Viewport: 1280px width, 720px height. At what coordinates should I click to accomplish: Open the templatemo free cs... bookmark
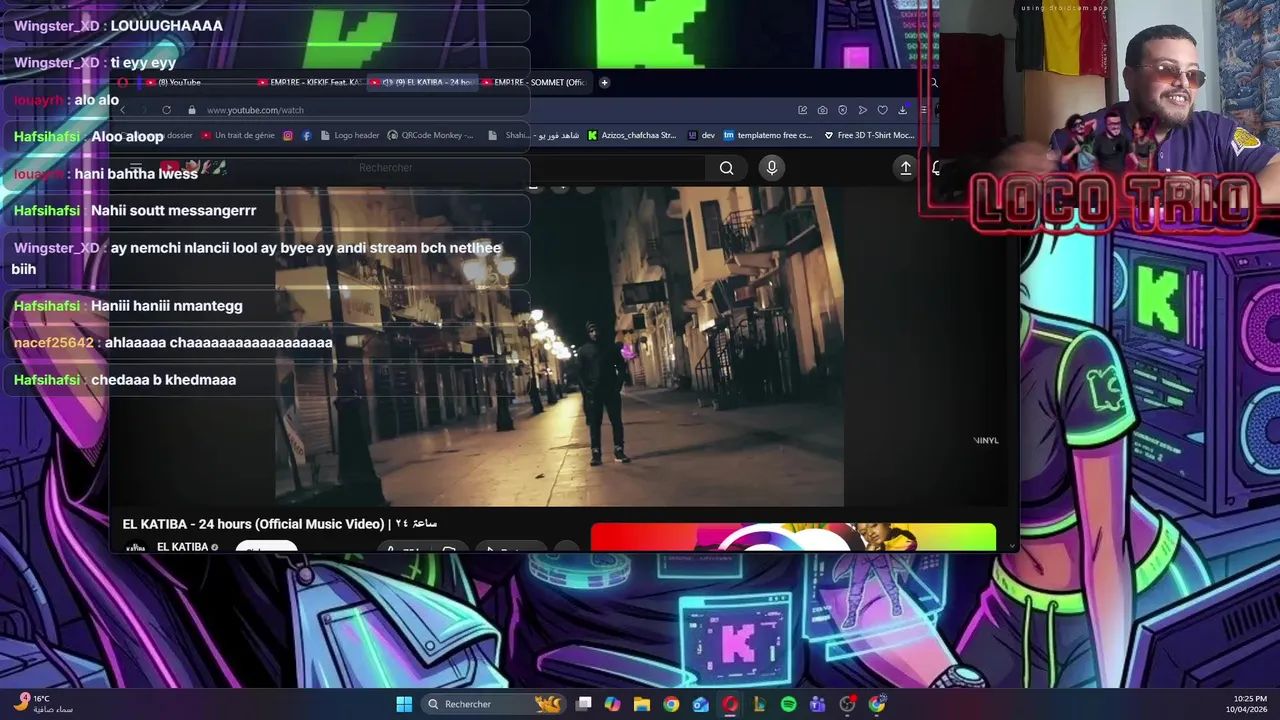(768, 135)
